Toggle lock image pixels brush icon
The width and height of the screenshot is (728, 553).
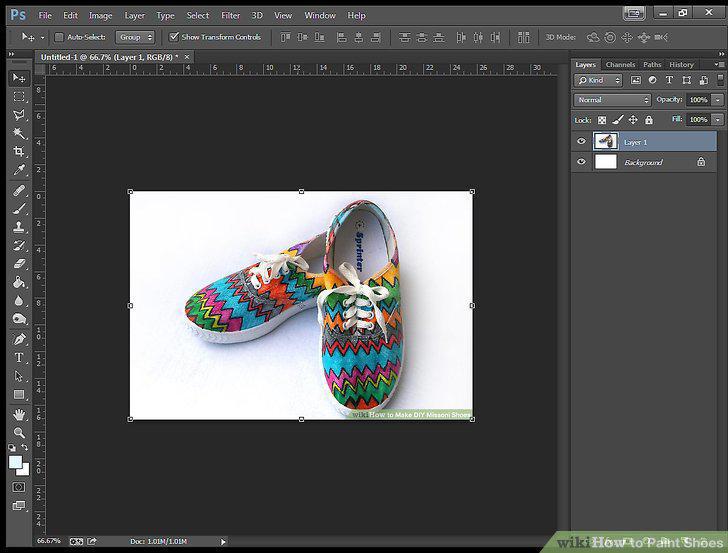point(617,120)
